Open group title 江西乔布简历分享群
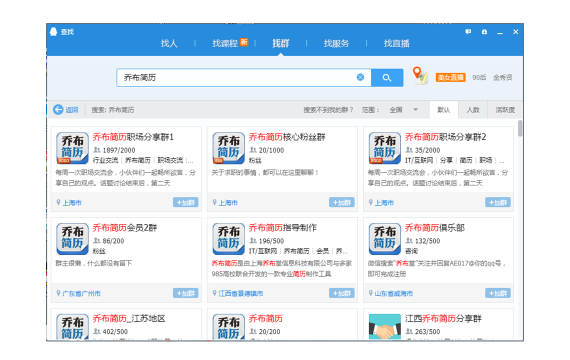 coord(443,319)
